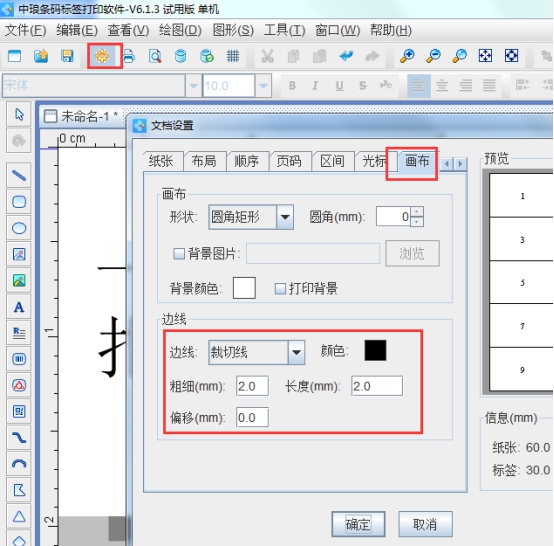Select the text tool A icon

pyautogui.click(x=19, y=307)
